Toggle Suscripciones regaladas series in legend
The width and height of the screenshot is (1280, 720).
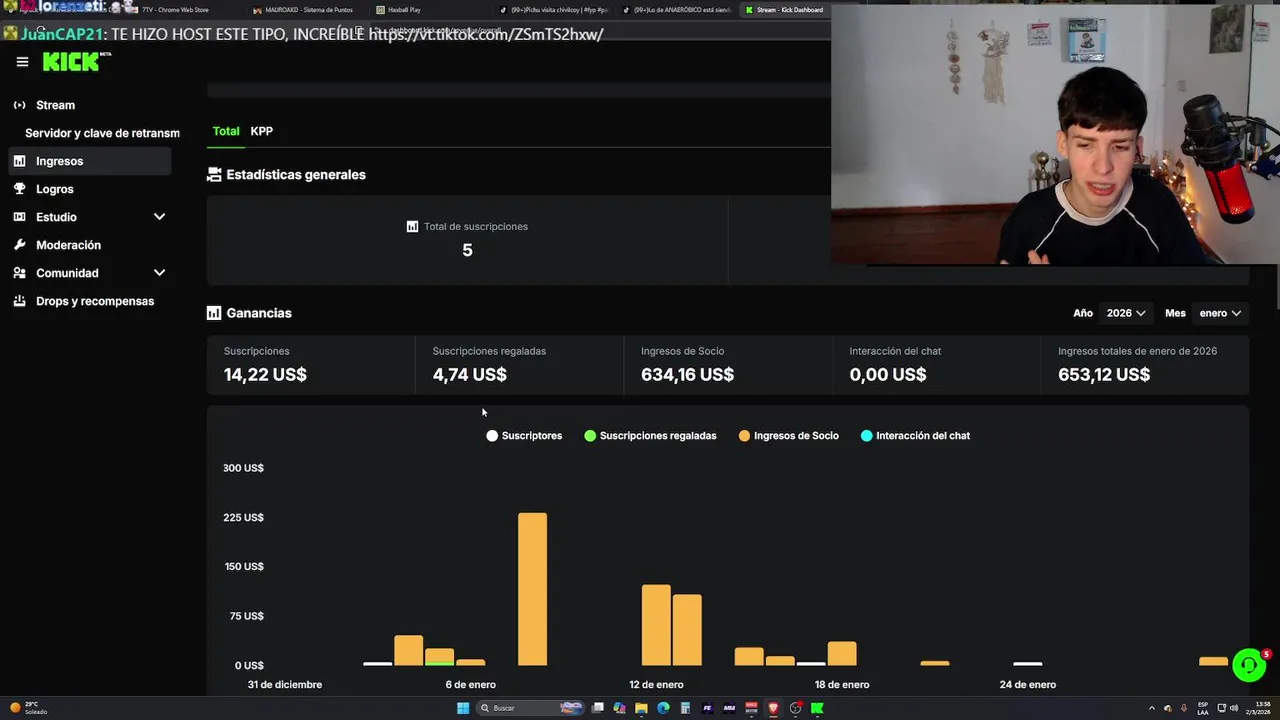click(650, 436)
